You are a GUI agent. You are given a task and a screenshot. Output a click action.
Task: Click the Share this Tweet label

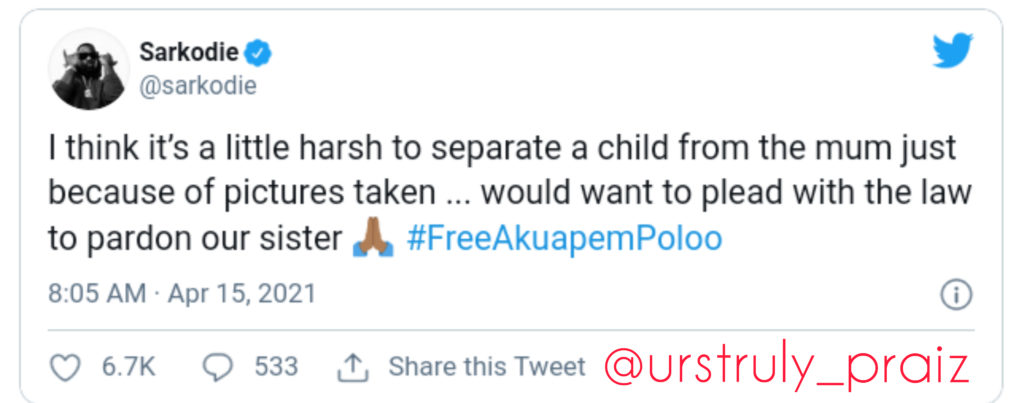487,368
